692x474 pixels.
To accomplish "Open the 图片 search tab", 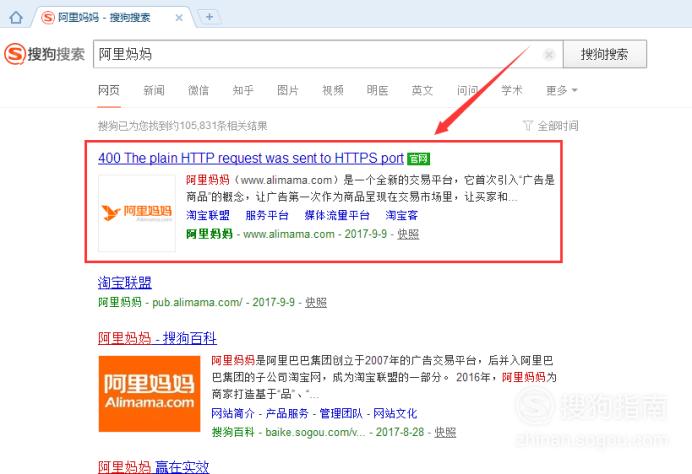I will pos(288,90).
